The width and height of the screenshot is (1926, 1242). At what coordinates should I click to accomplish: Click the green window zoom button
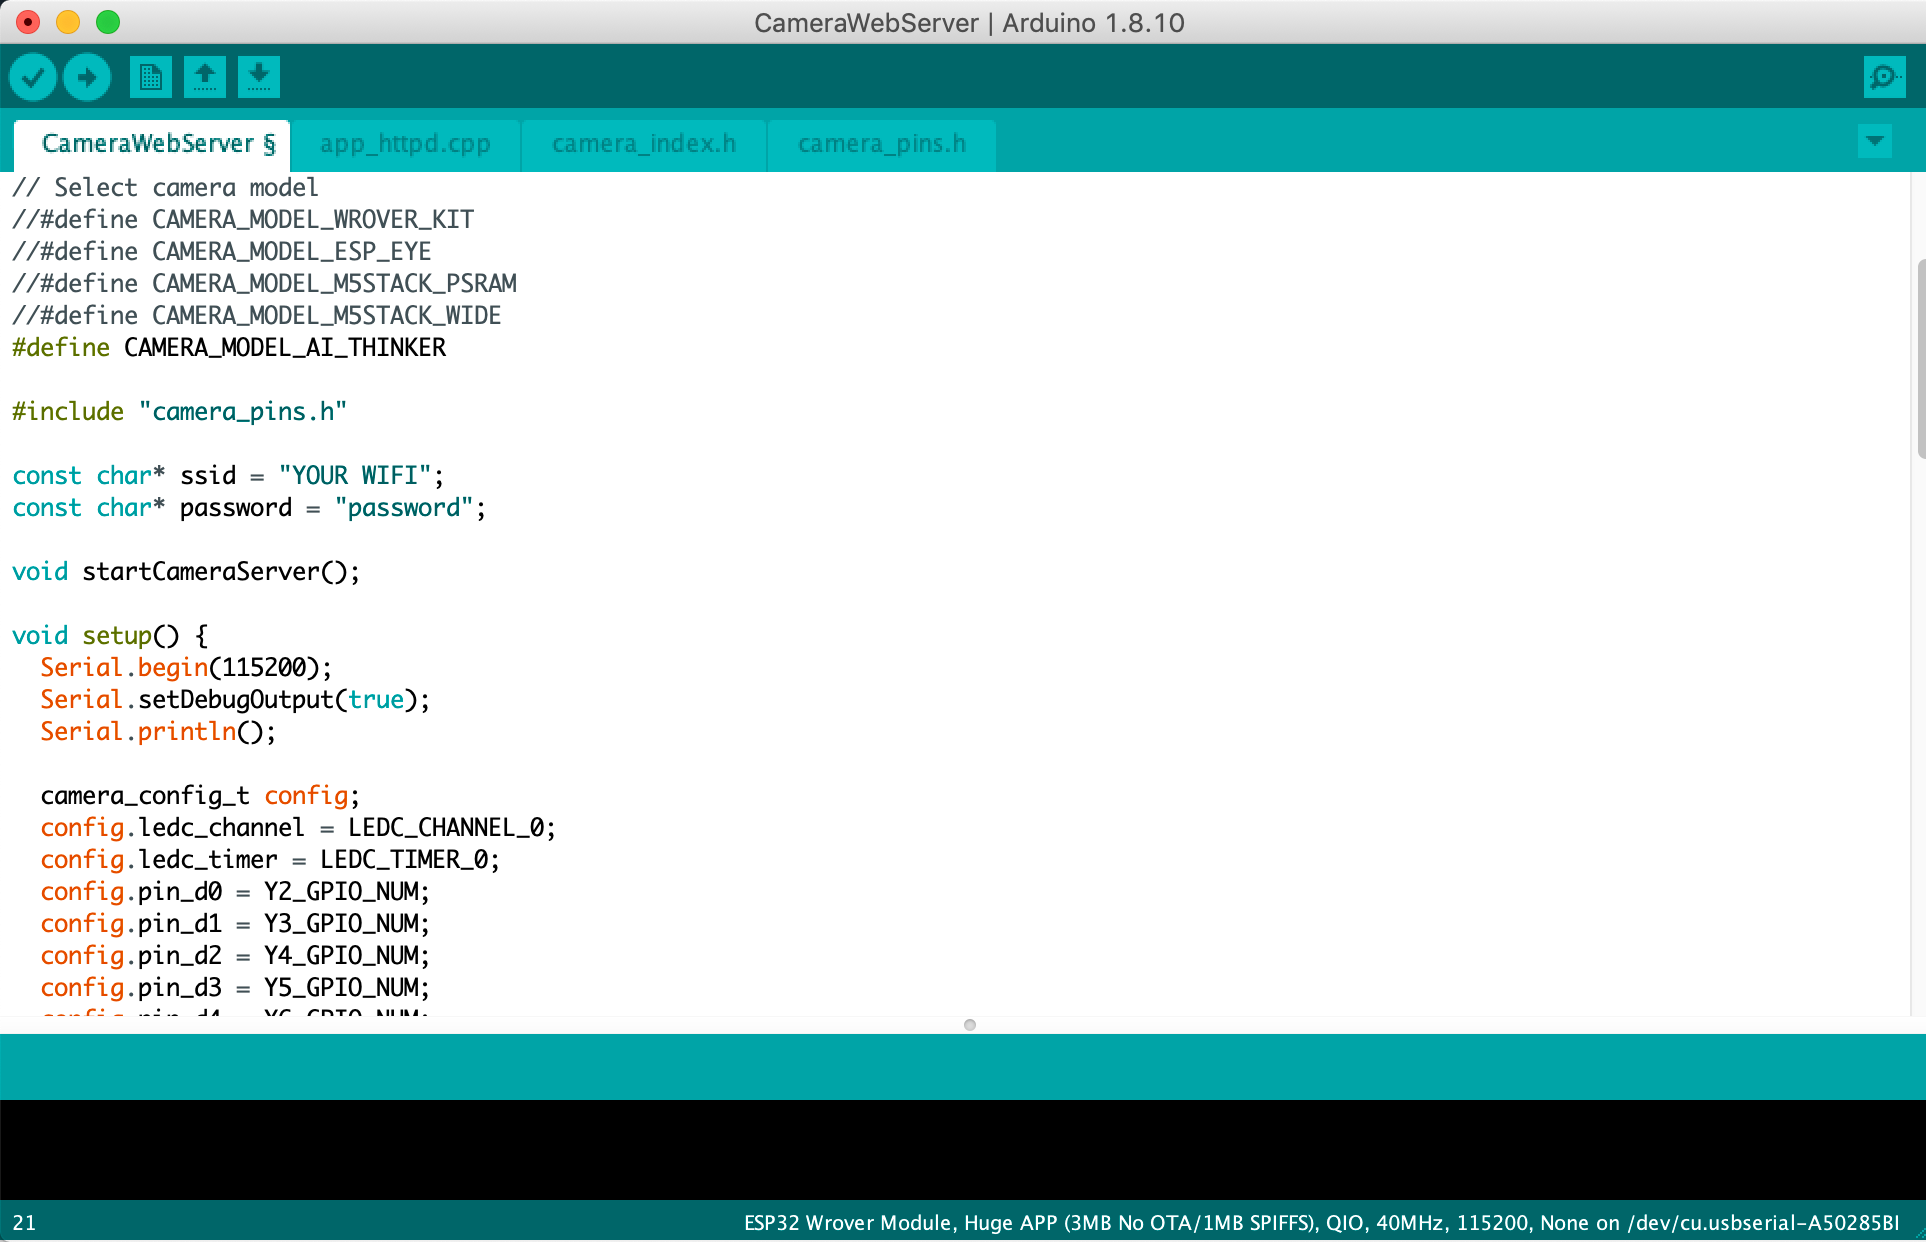pos(108,22)
